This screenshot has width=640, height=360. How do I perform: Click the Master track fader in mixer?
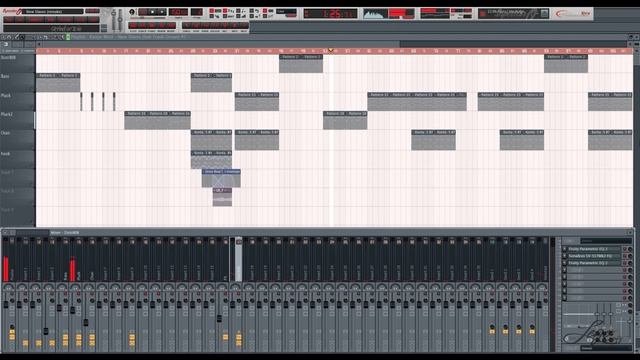[x=6, y=304]
